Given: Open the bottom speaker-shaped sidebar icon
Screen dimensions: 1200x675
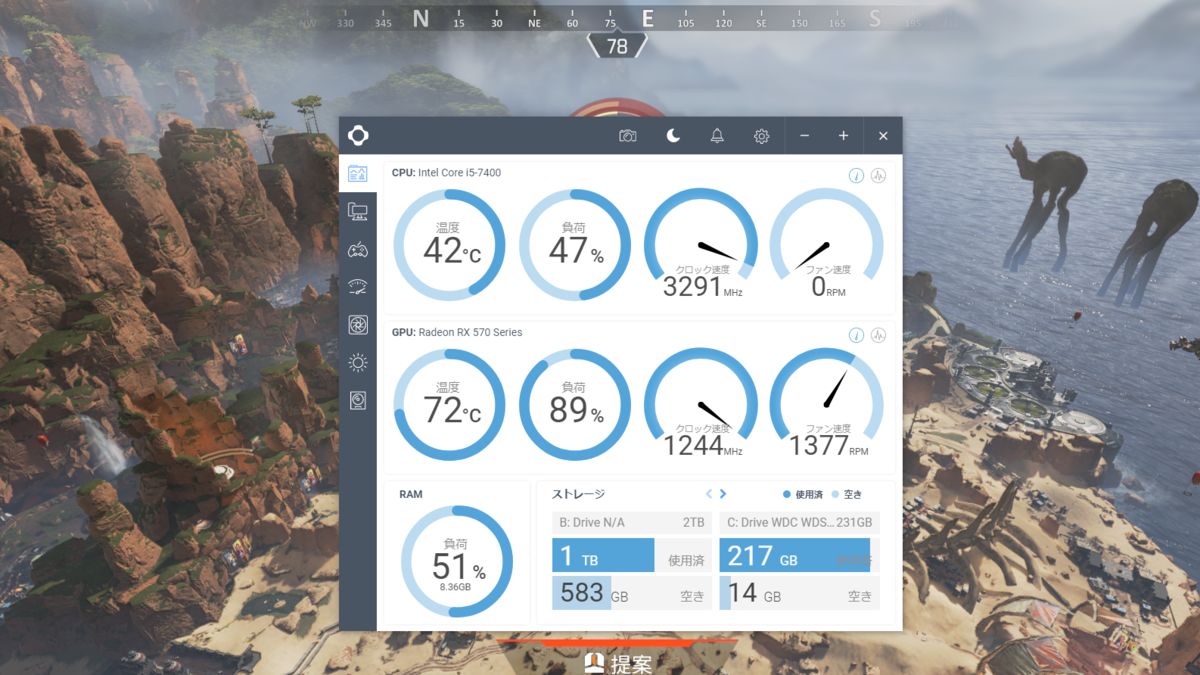Looking at the screenshot, I should (357, 401).
